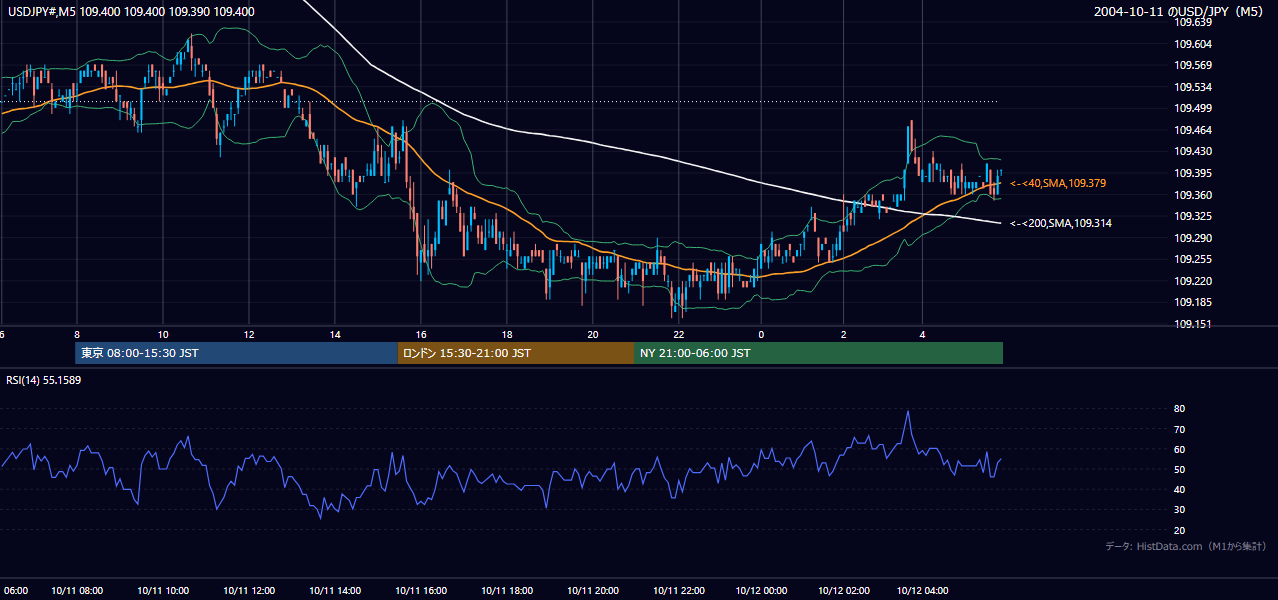Click the 10/11 14:00 time label
The width and height of the screenshot is (1278, 600).
click(335, 590)
